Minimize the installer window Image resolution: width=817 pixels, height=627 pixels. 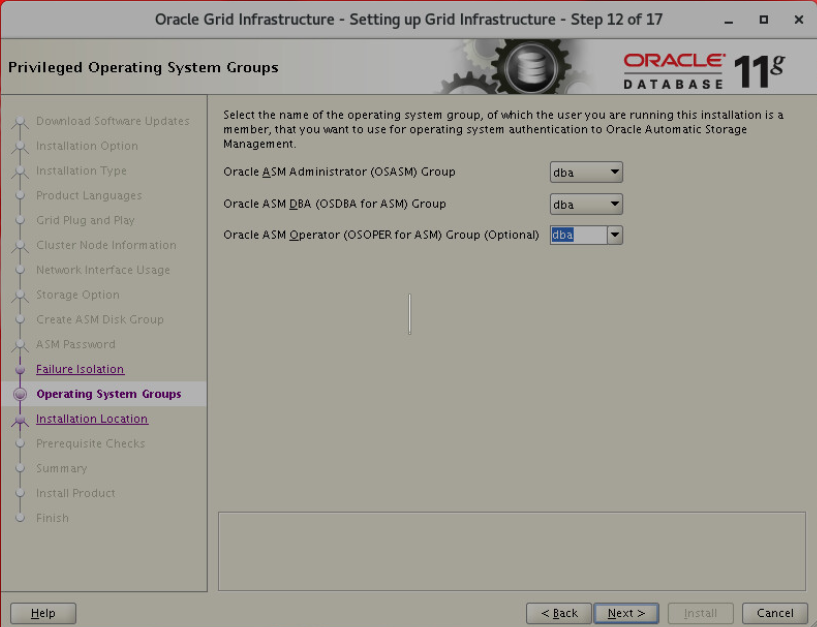729,20
